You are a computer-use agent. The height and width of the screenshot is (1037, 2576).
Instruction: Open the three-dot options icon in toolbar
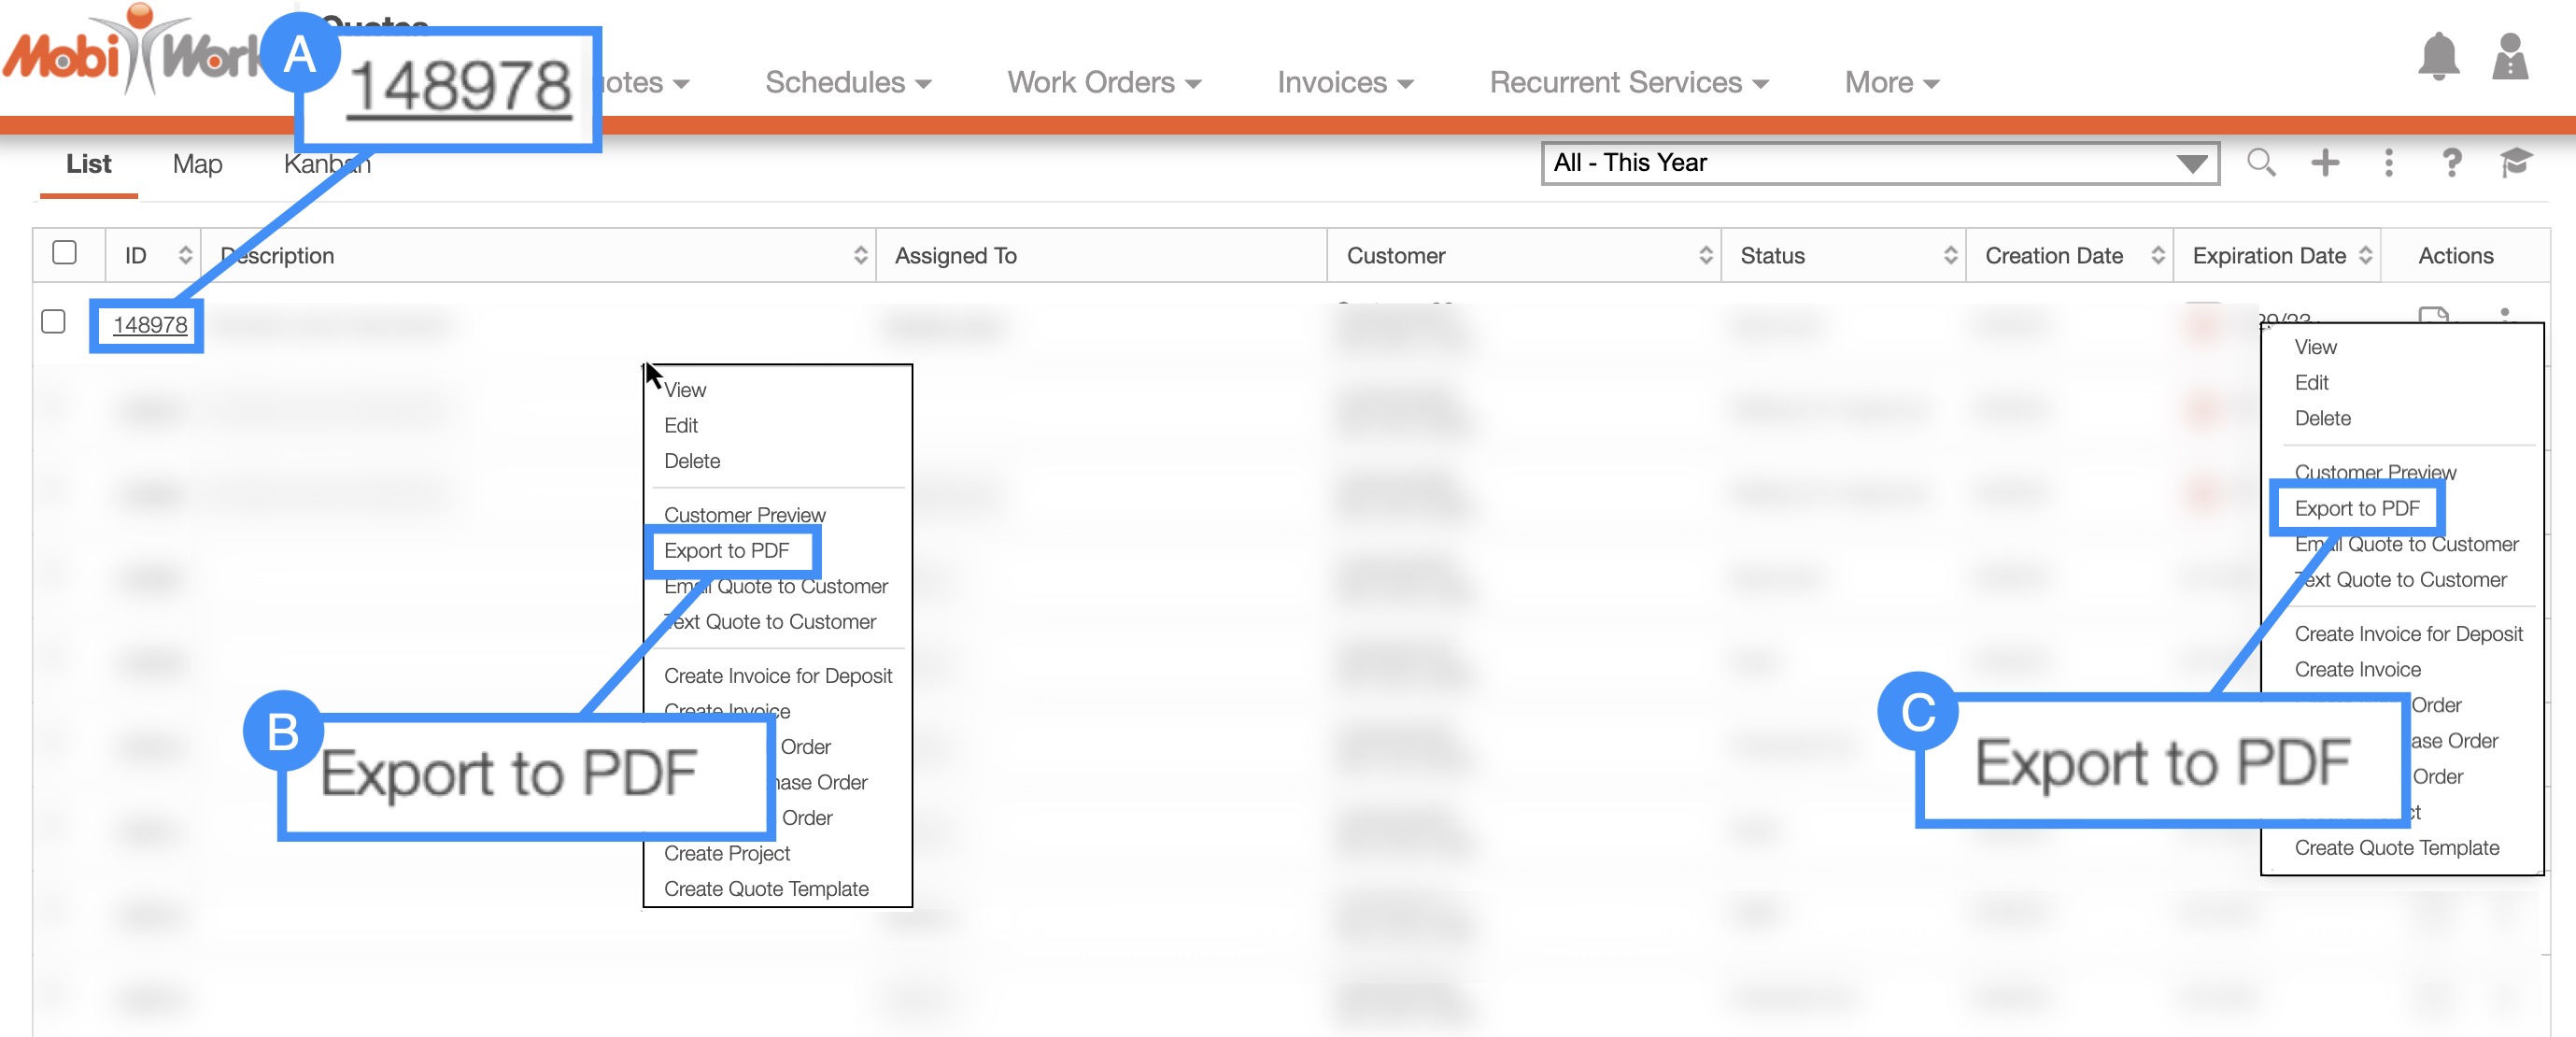click(x=2388, y=163)
